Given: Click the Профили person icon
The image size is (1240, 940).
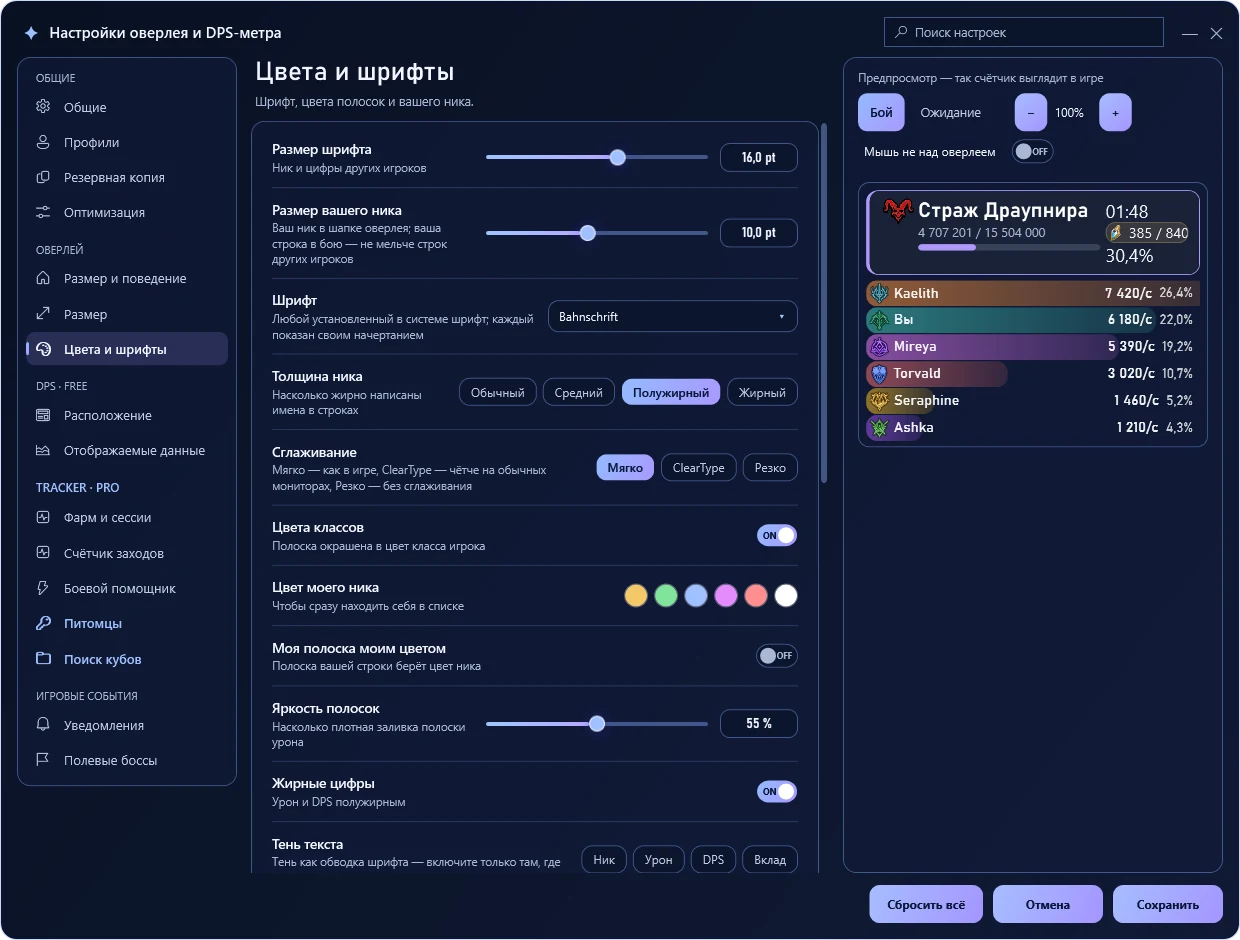Looking at the screenshot, I should [x=43, y=142].
